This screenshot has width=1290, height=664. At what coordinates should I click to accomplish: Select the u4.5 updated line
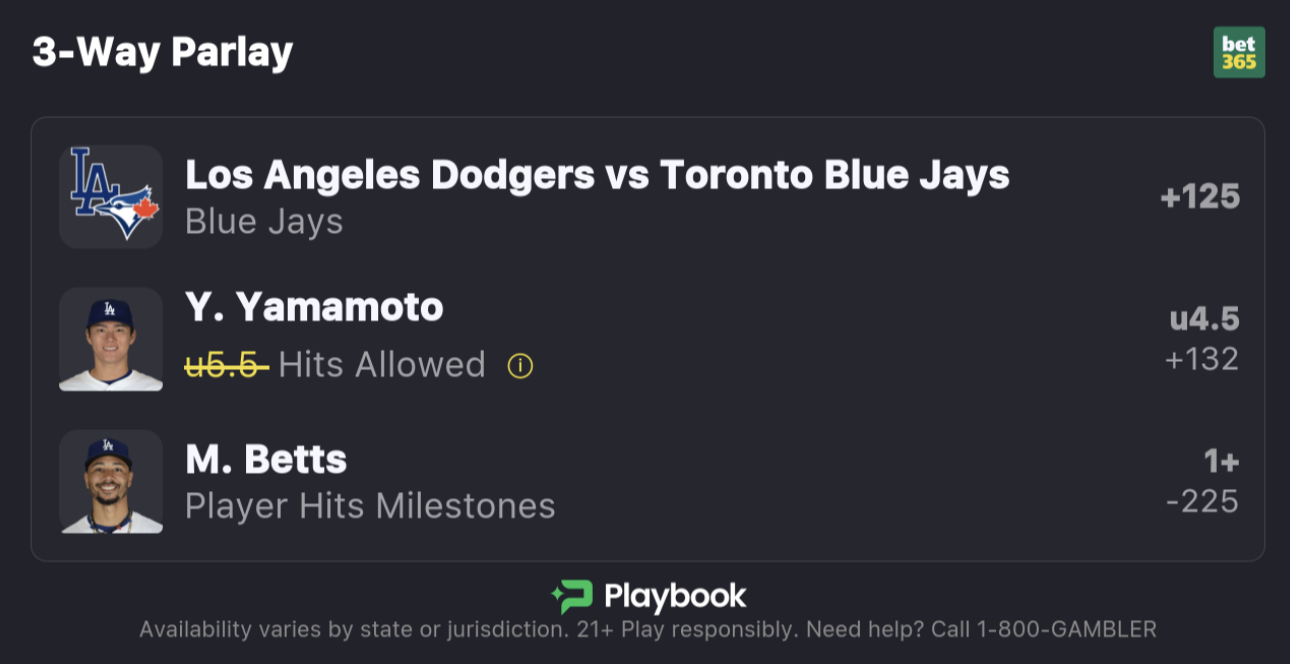point(1204,319)
